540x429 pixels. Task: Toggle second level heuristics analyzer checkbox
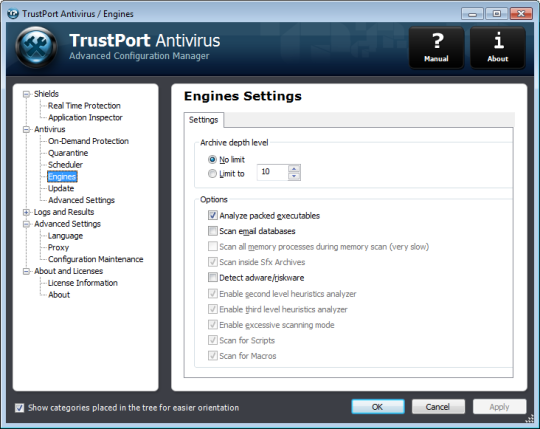coord(213,293)
